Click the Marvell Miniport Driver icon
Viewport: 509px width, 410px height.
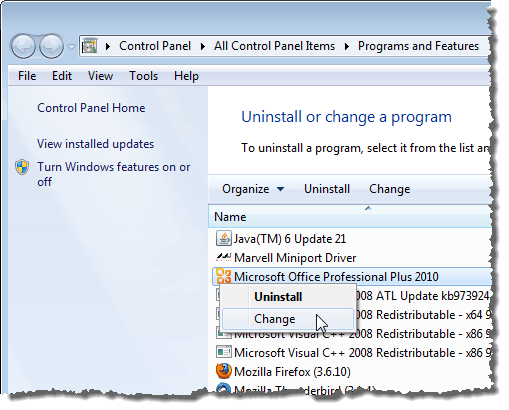point(224,257)
